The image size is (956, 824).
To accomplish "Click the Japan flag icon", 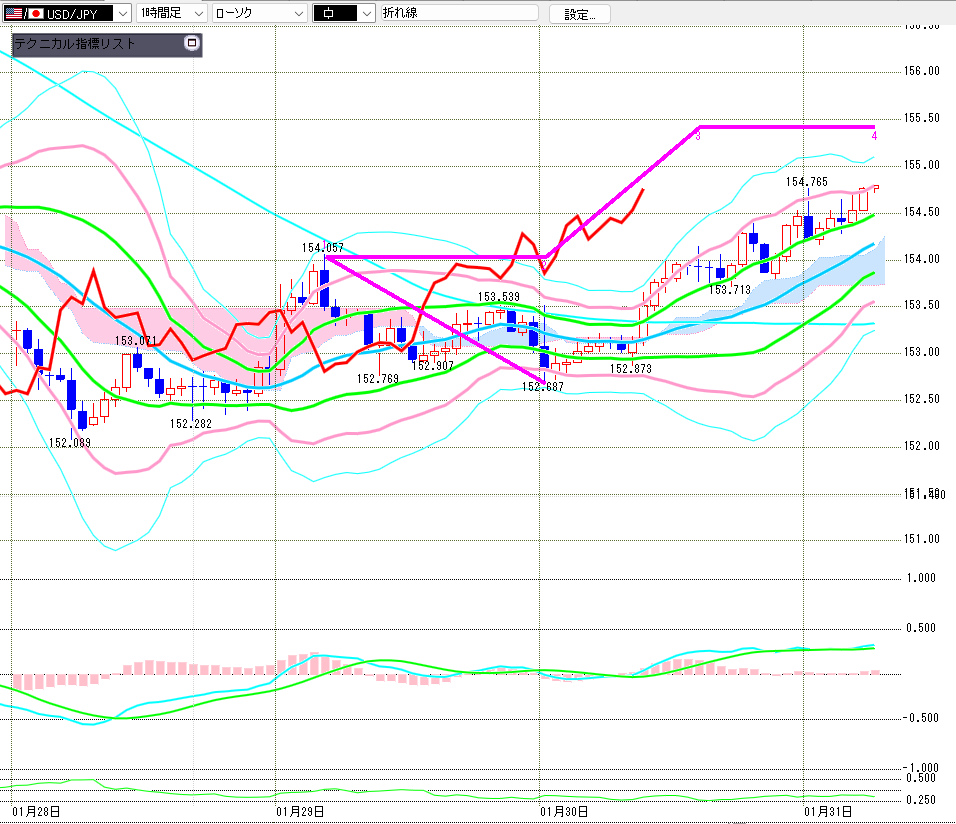I will click(x=36, y=13).
